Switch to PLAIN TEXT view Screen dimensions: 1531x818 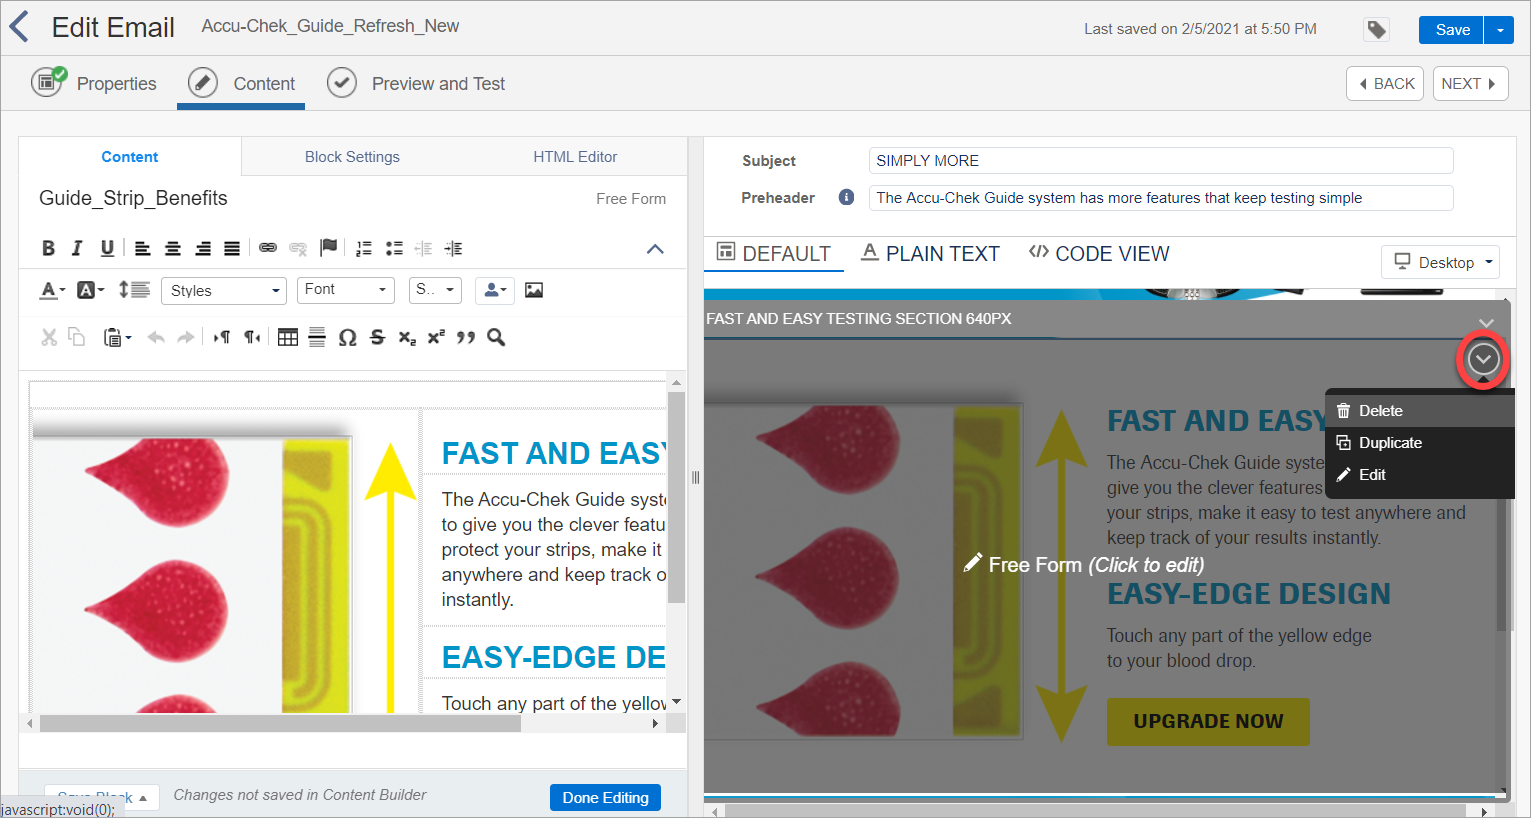[x=931, y=254]
